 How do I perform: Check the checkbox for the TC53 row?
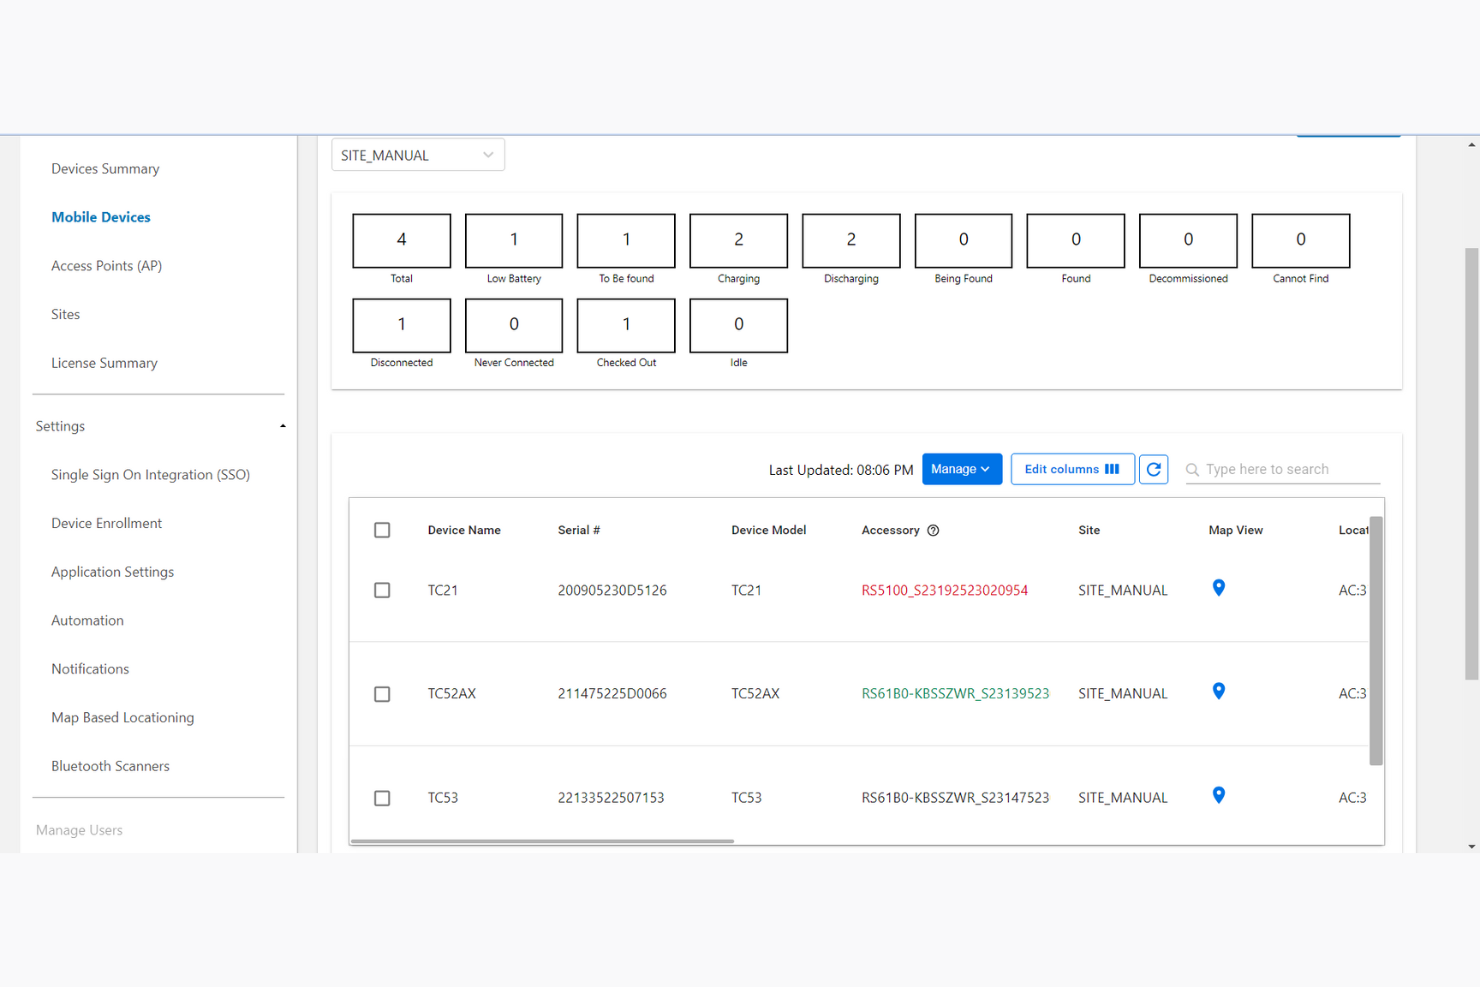[382, 798]
